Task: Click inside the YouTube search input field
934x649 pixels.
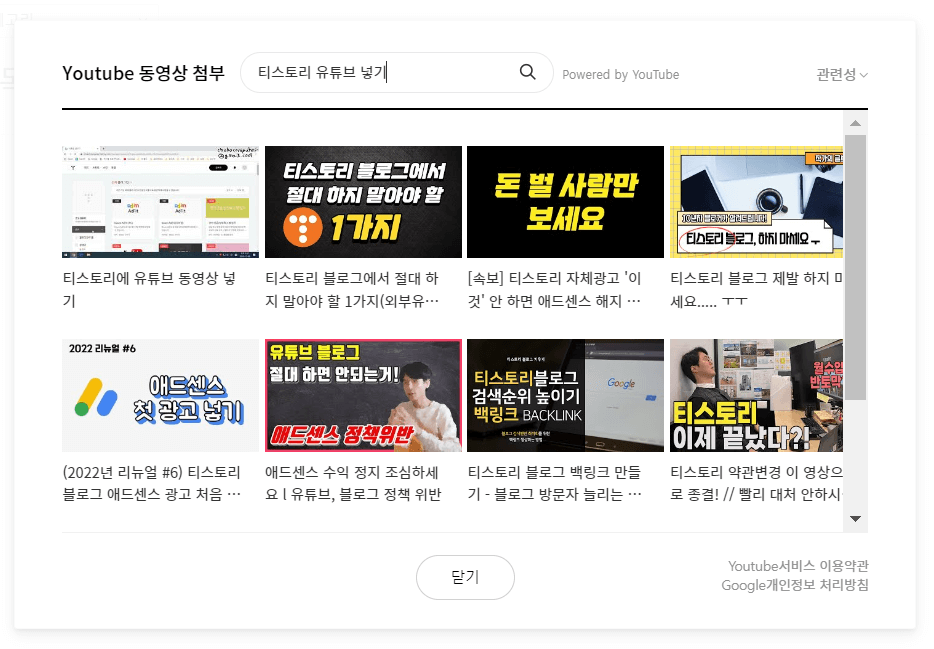Action: click(x=380, y=72)
